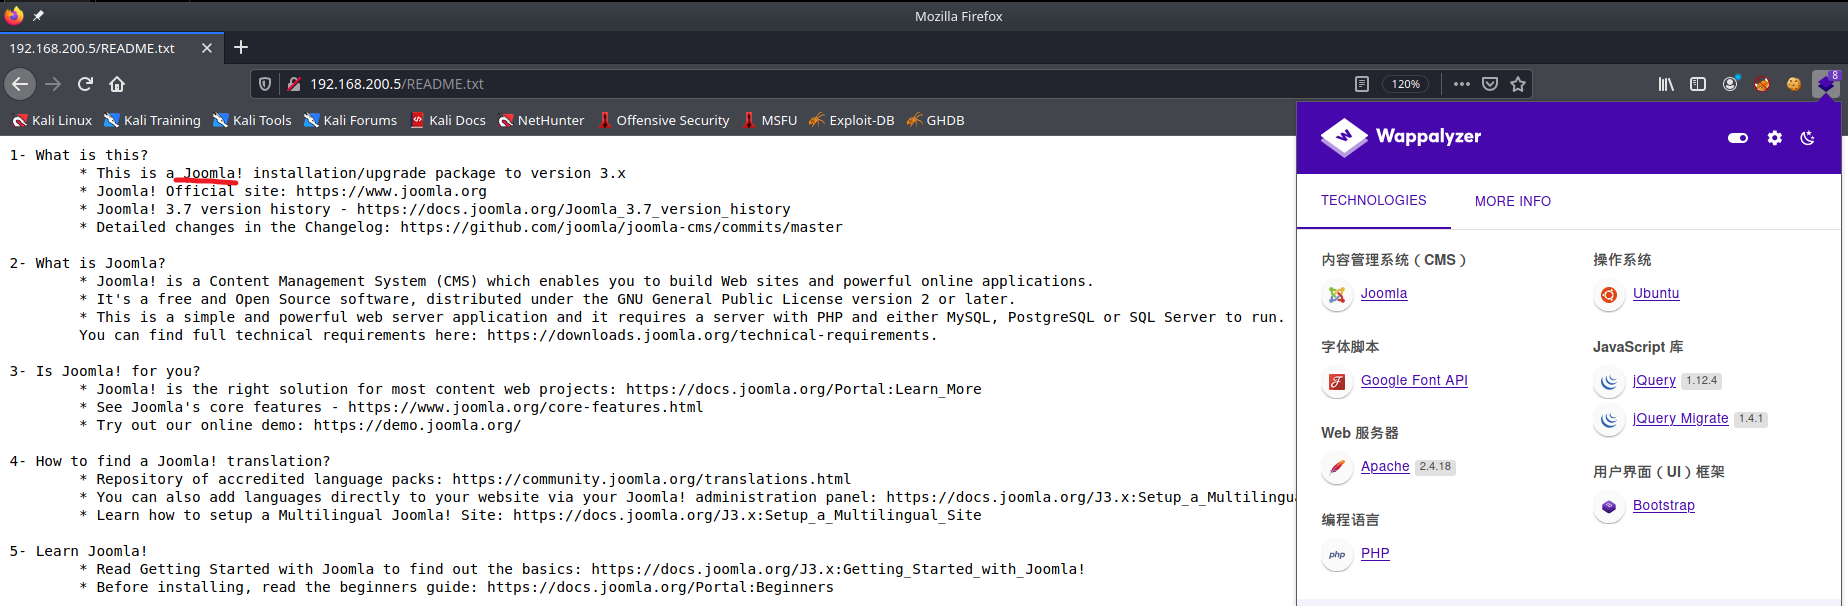The image size is (1848, 606).
Task: Click the Firefox logo in title bar
Action: coord(14,16)
